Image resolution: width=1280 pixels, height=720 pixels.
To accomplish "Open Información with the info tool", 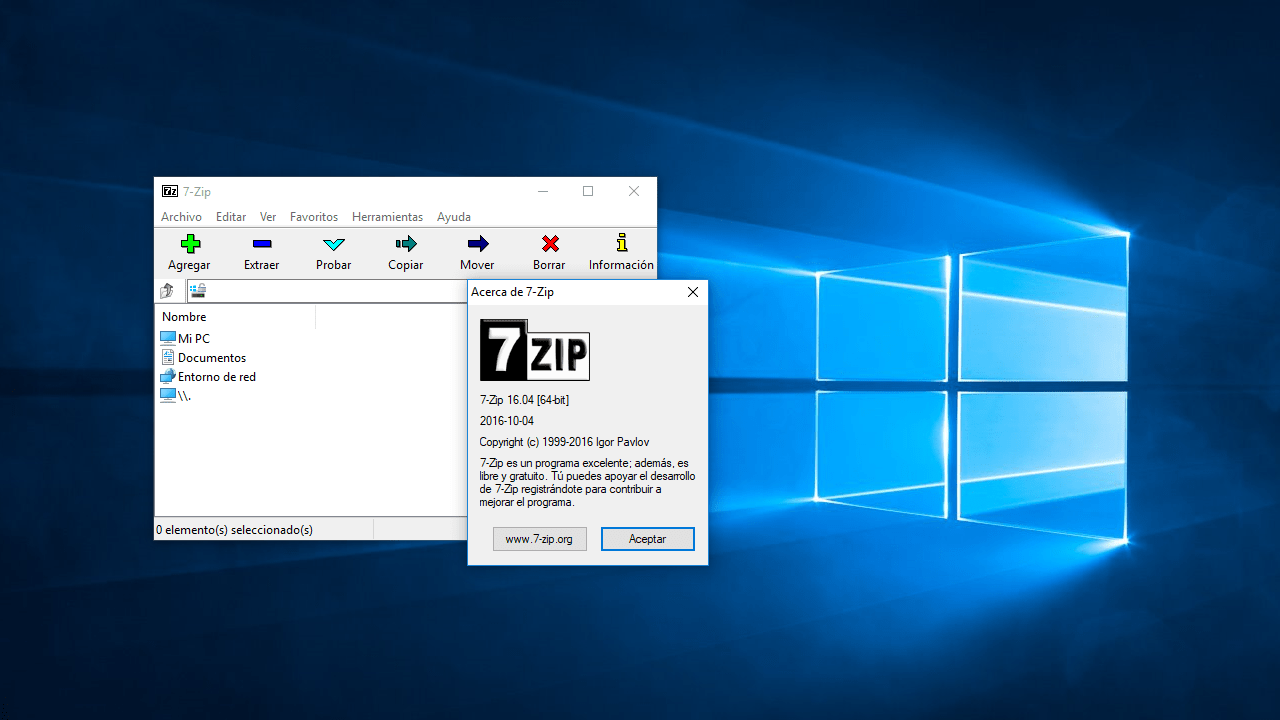I will point(620,252).
